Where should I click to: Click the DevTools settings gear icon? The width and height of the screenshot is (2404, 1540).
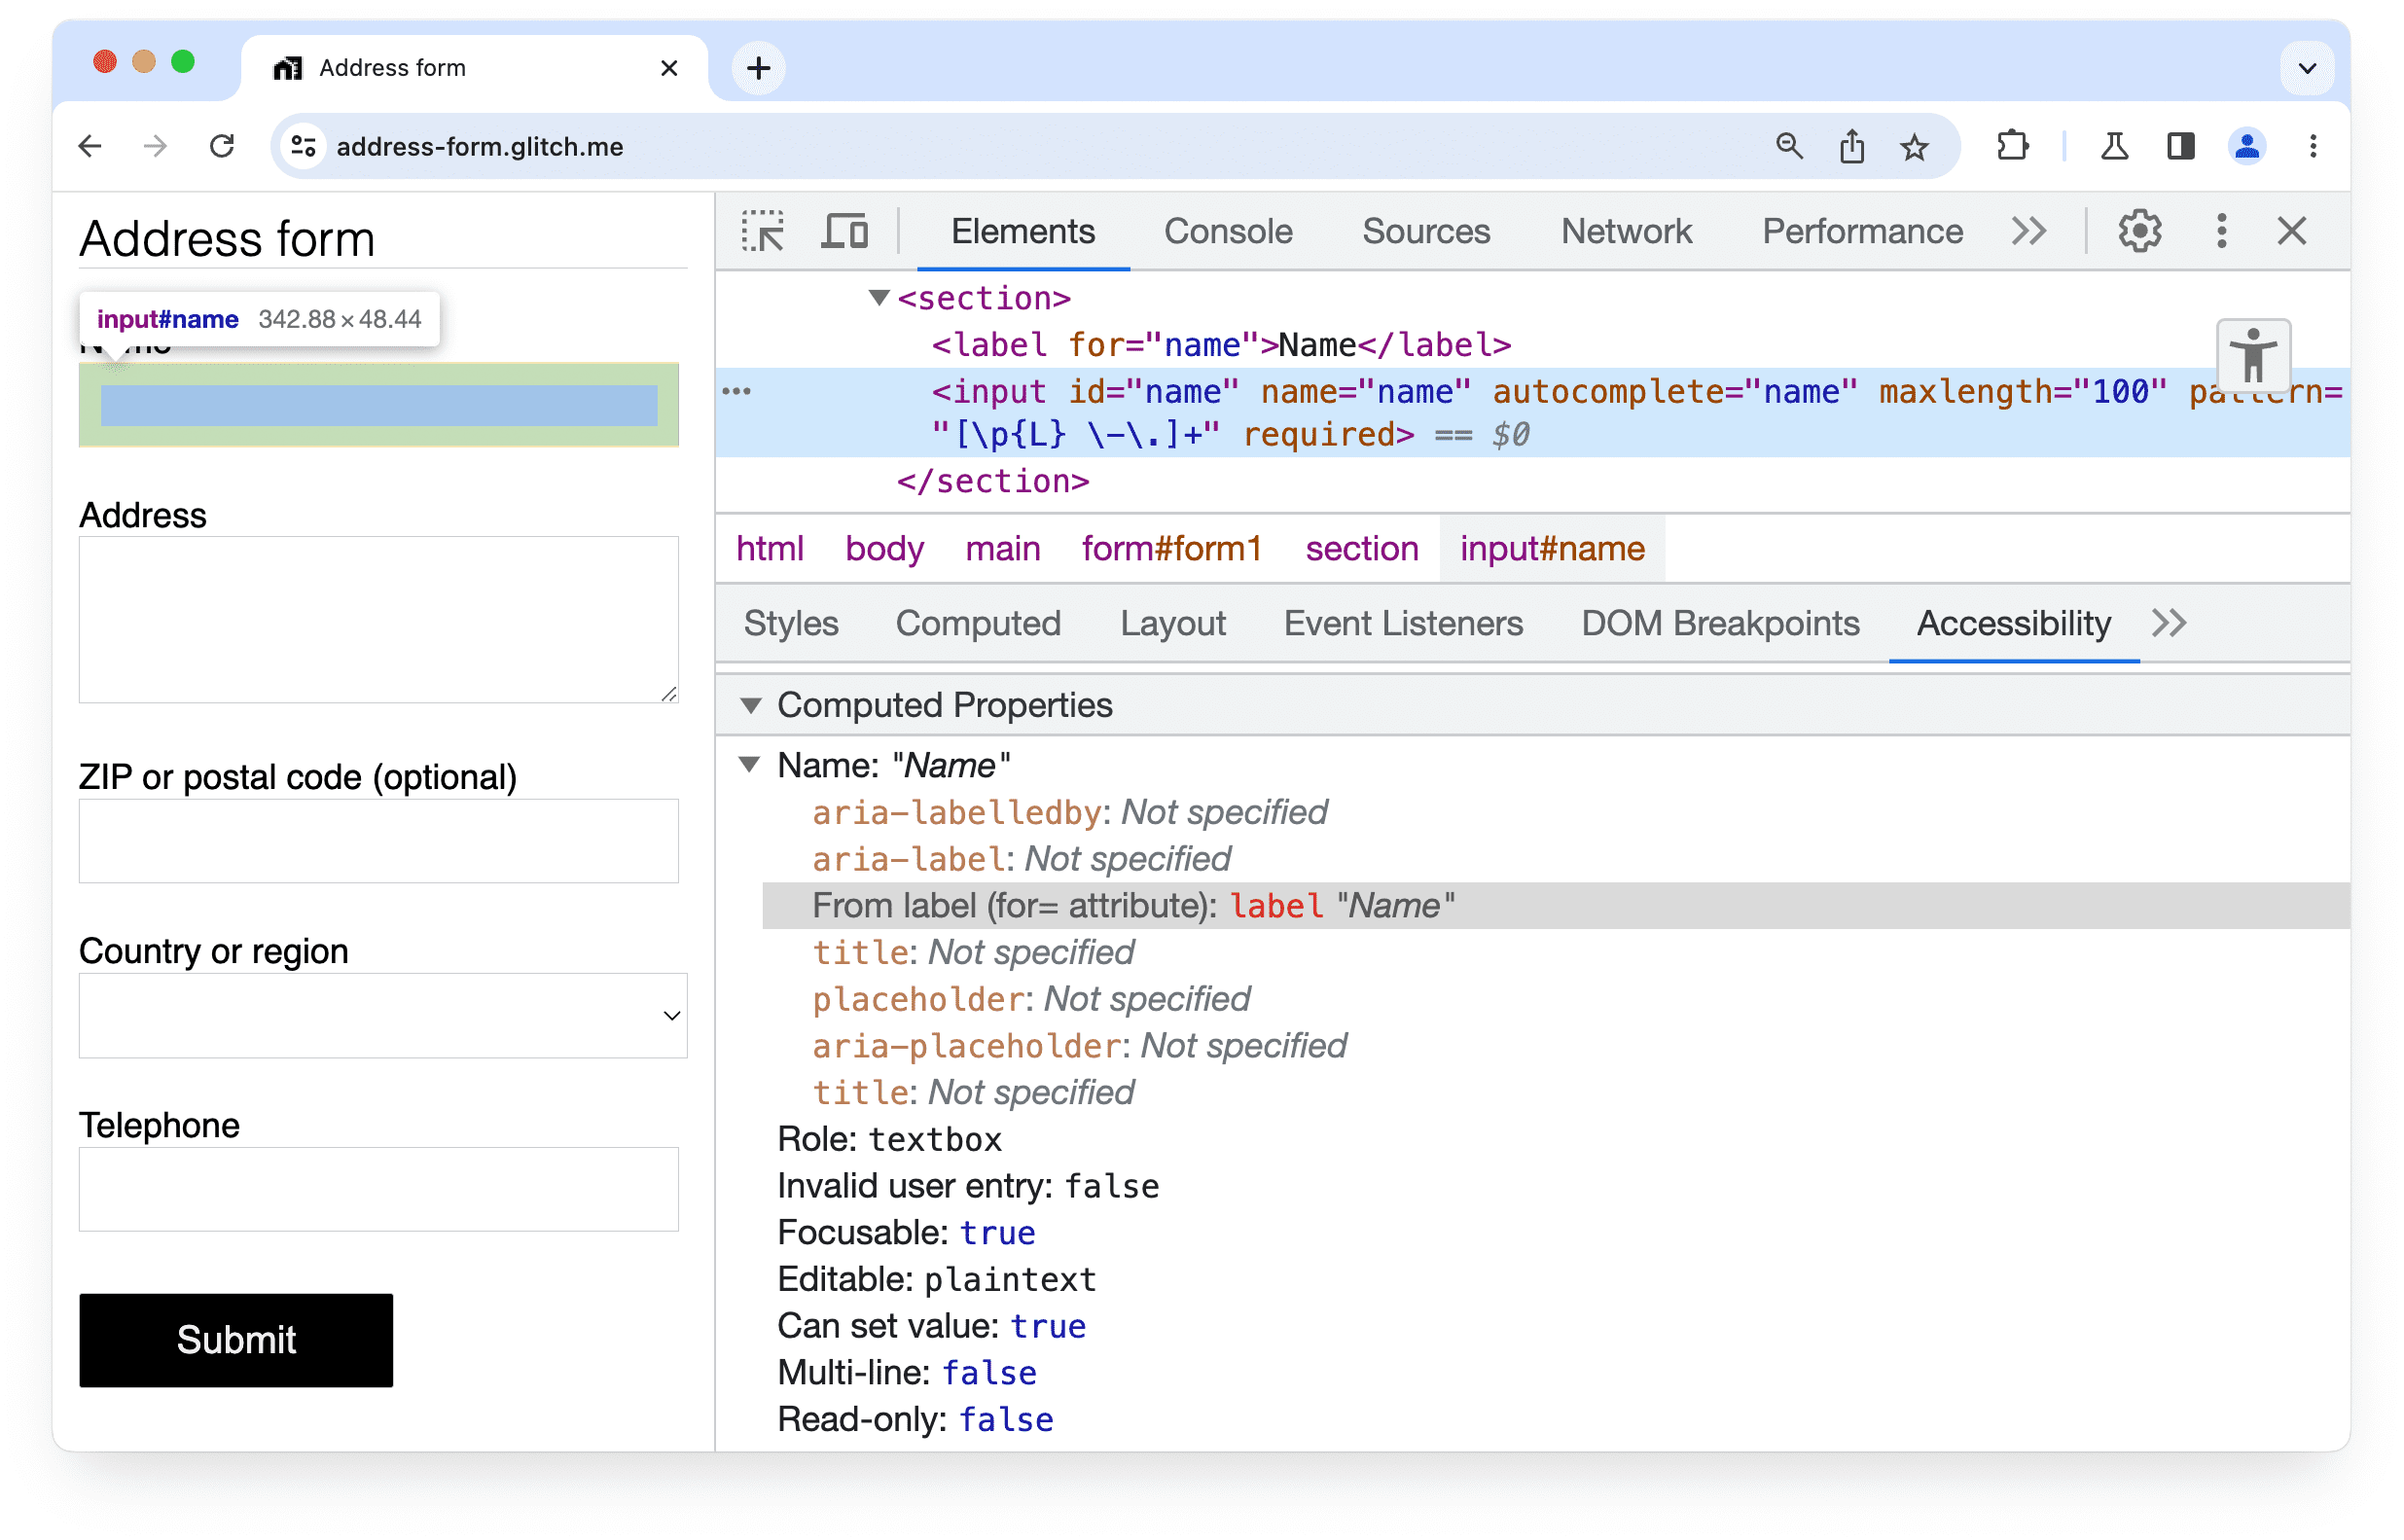2139,232
